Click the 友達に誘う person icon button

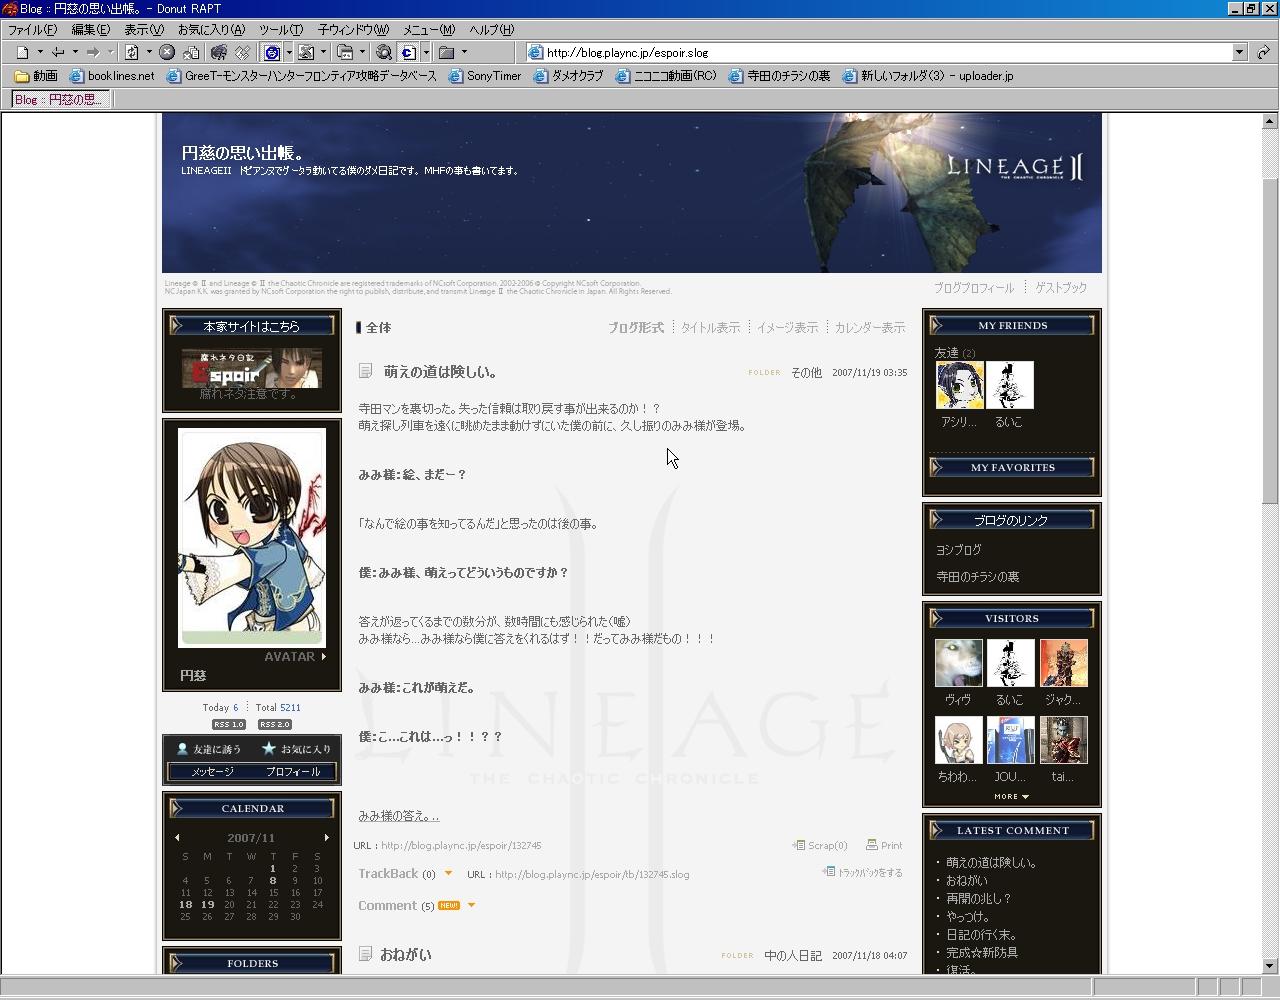tap(209, 748)
